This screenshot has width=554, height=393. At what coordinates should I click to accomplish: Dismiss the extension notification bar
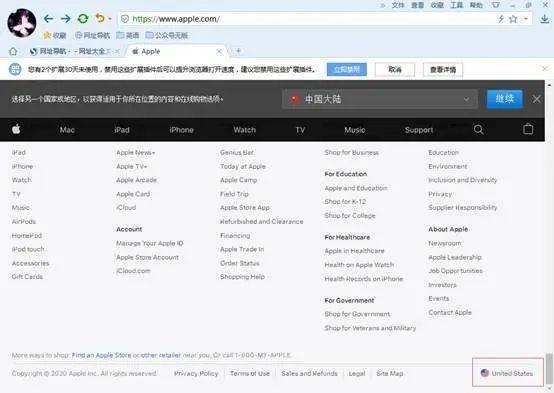tap(545, 69)
